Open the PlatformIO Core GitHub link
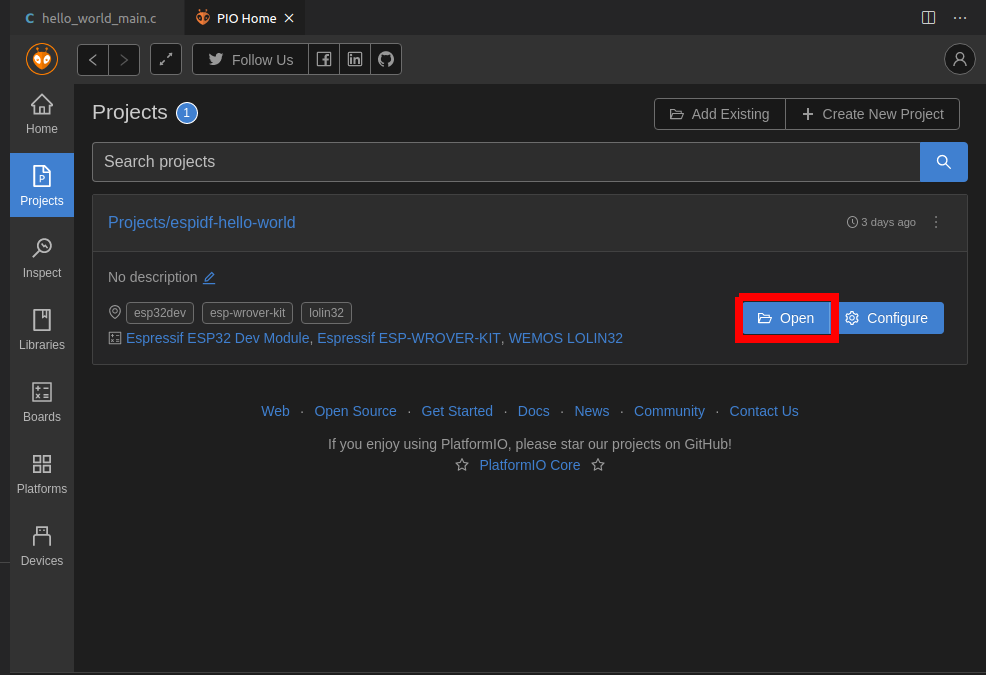The height and width of the screenshot is (675, 986). (530, 466)
